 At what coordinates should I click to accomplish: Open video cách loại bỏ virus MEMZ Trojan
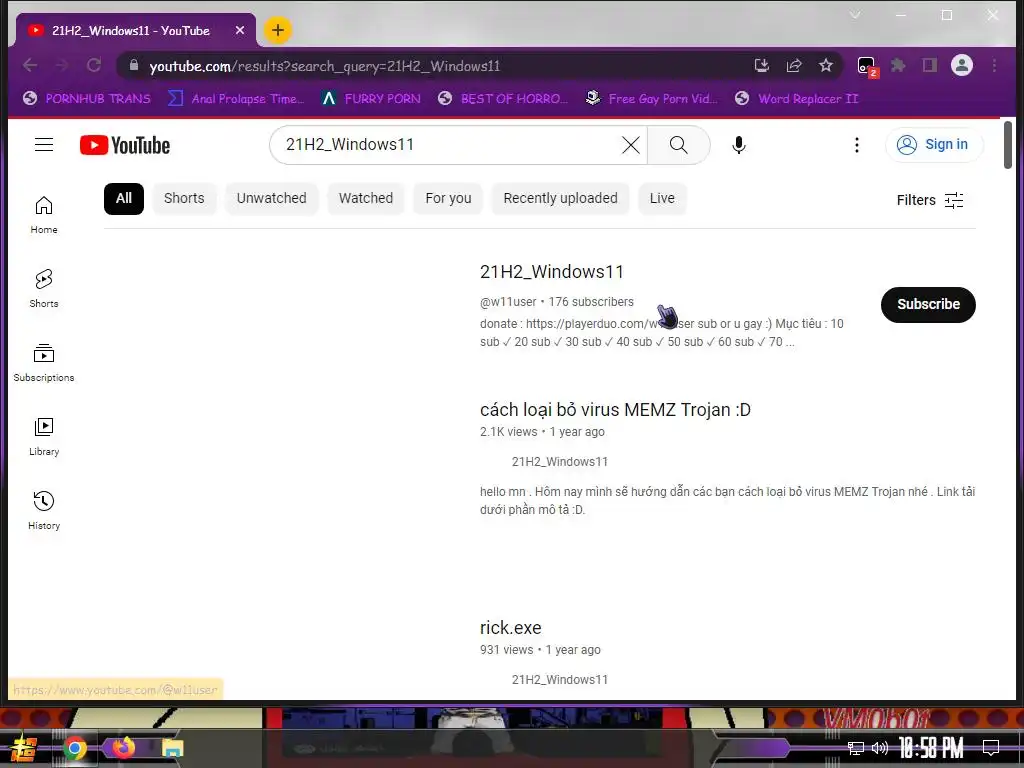click(615, 409)
